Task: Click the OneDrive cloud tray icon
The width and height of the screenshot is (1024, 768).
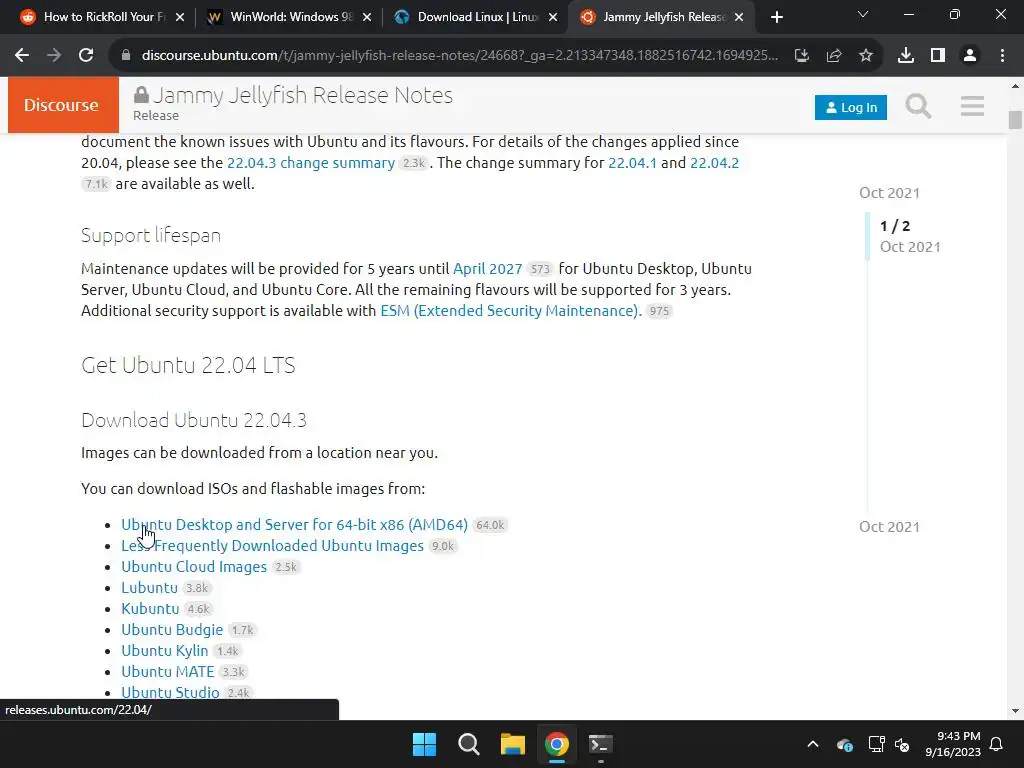Action: point(844,744)
